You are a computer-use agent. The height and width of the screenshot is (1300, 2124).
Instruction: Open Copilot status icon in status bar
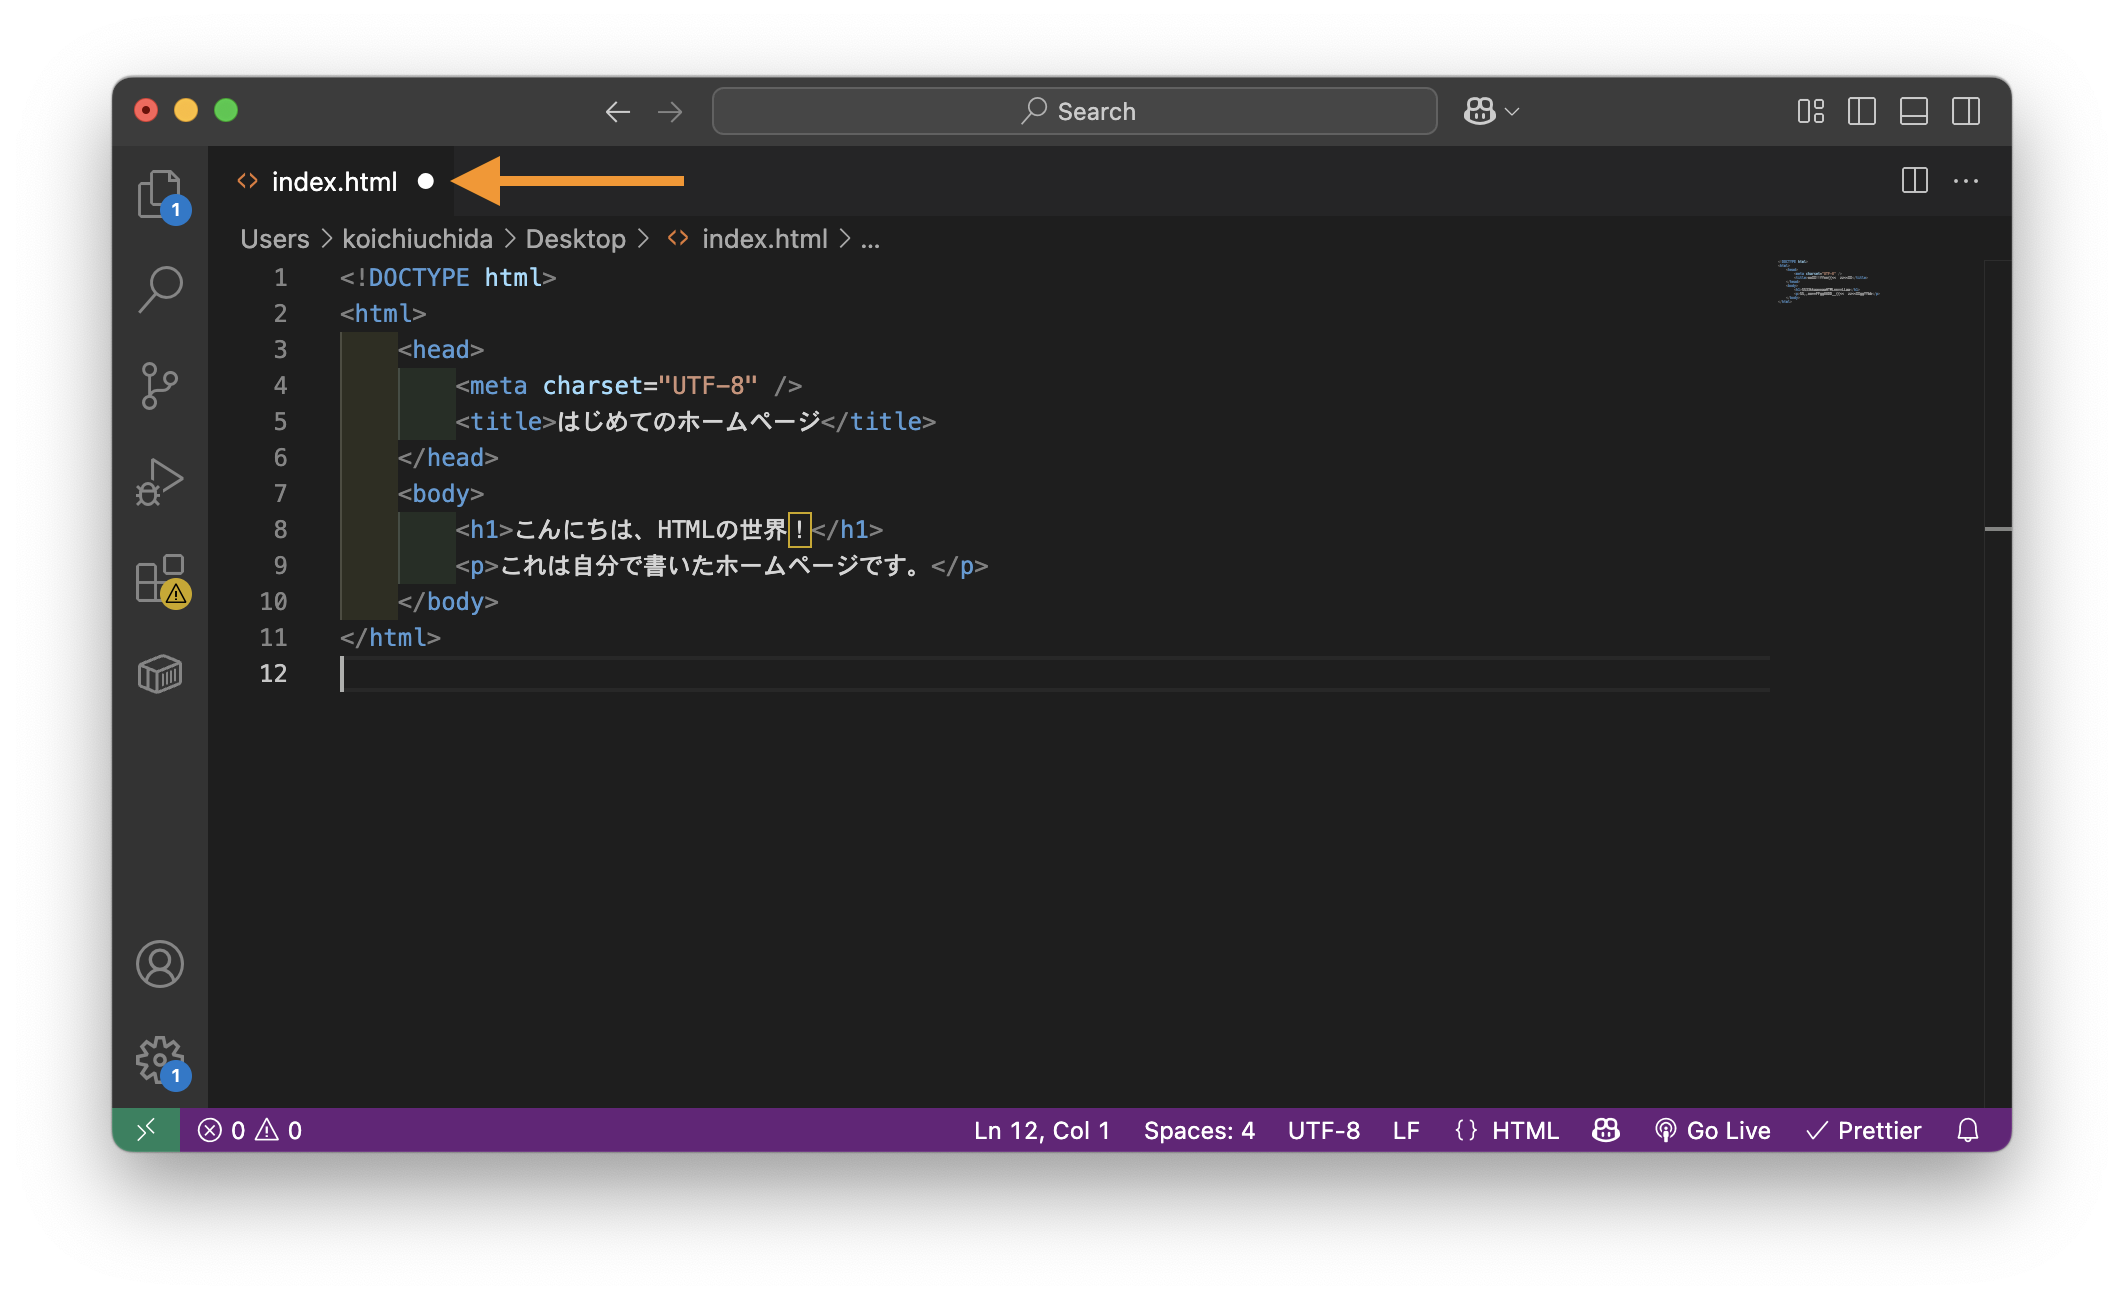point(1606,1130)
